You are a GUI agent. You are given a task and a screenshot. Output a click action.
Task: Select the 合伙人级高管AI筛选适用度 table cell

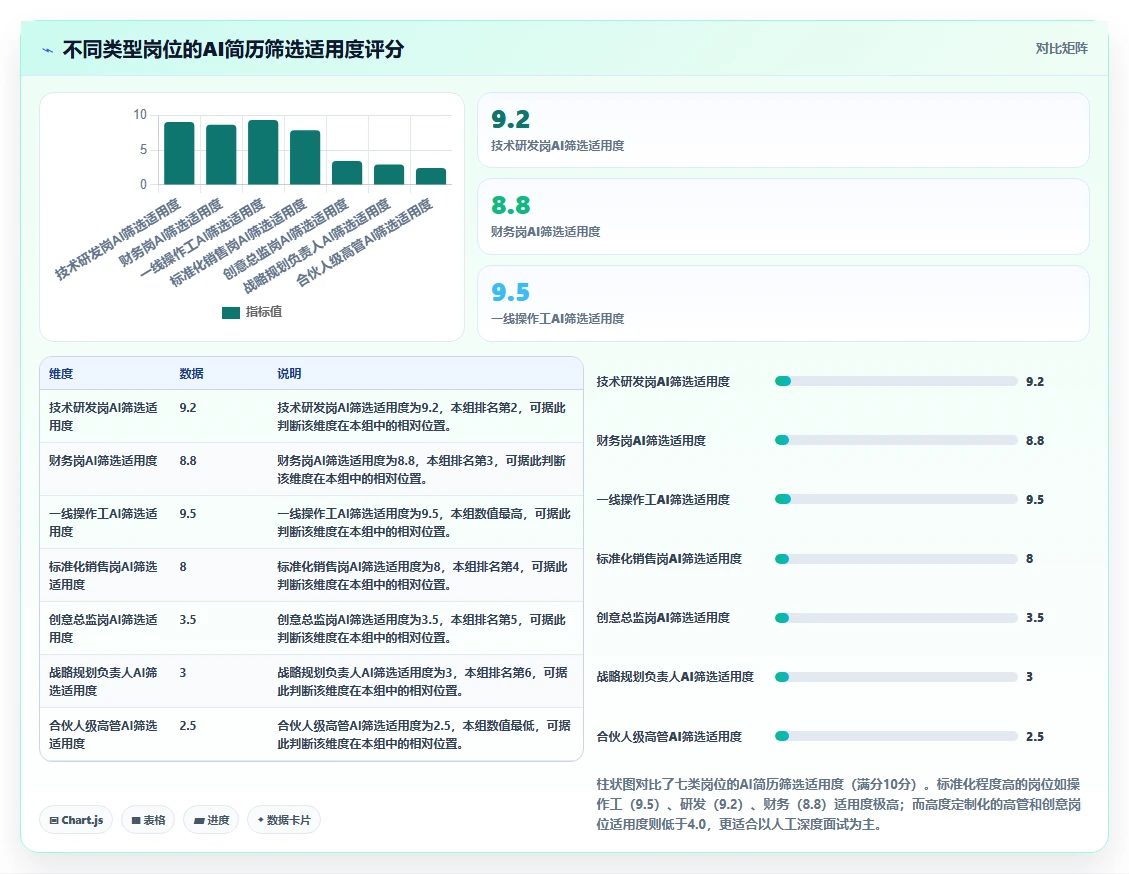tap(104, 734)
